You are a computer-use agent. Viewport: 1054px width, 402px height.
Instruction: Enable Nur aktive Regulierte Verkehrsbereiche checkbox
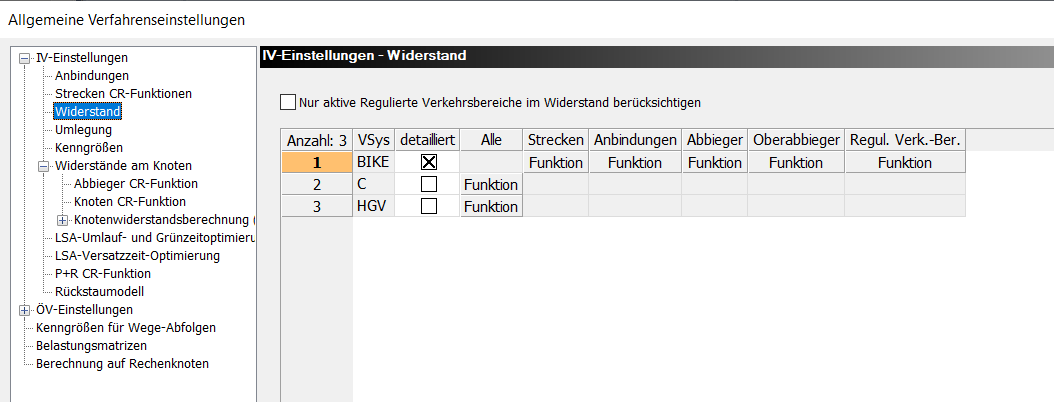289,102
